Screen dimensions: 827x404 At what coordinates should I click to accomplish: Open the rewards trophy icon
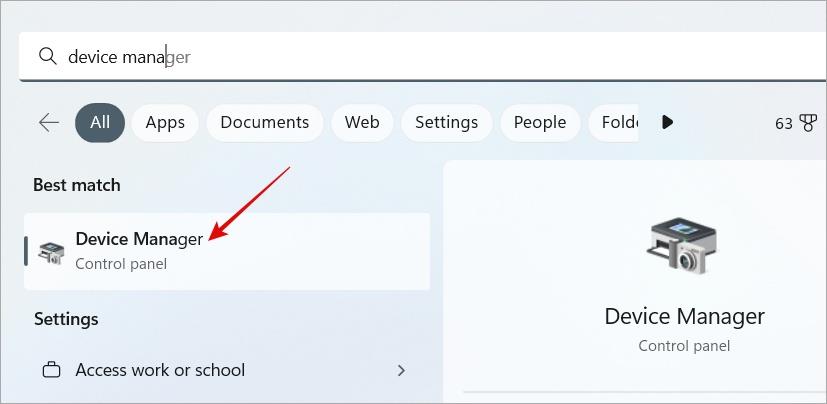[x=807, y=123]
